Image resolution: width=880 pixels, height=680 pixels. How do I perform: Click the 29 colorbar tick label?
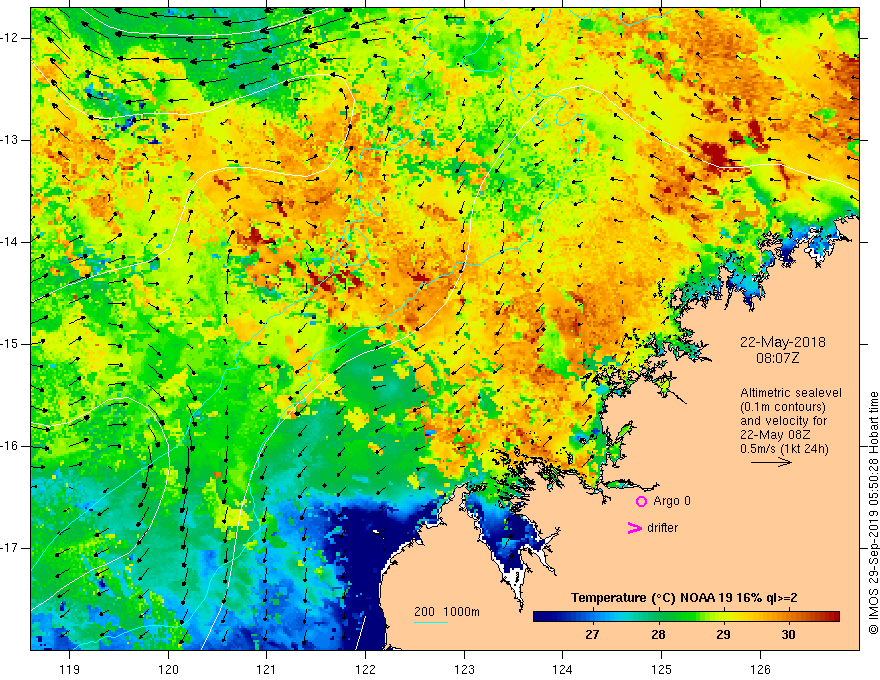coord(723,635)
